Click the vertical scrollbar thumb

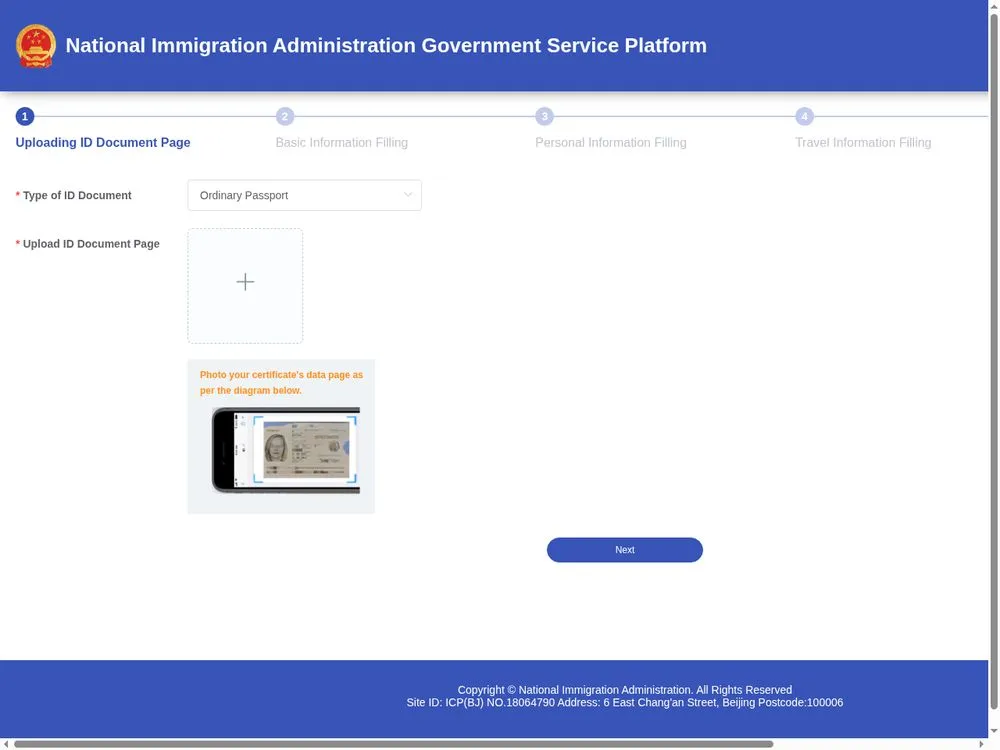[994, 360]
